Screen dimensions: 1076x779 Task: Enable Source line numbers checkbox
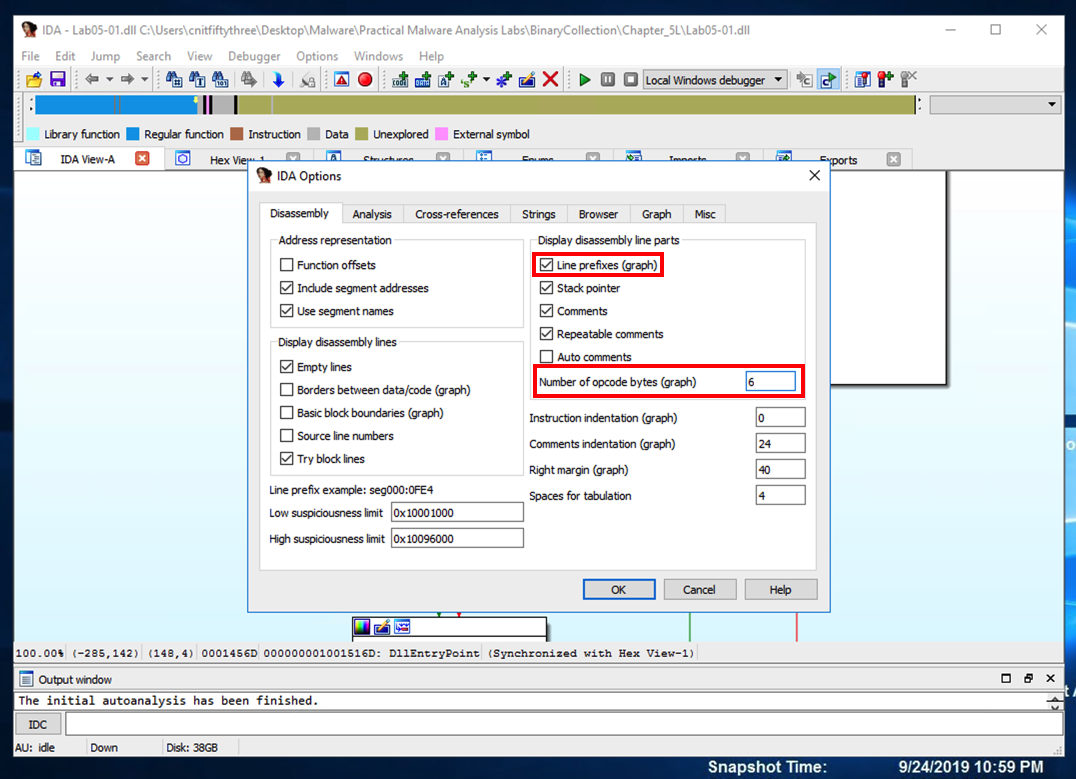point(287,436)
